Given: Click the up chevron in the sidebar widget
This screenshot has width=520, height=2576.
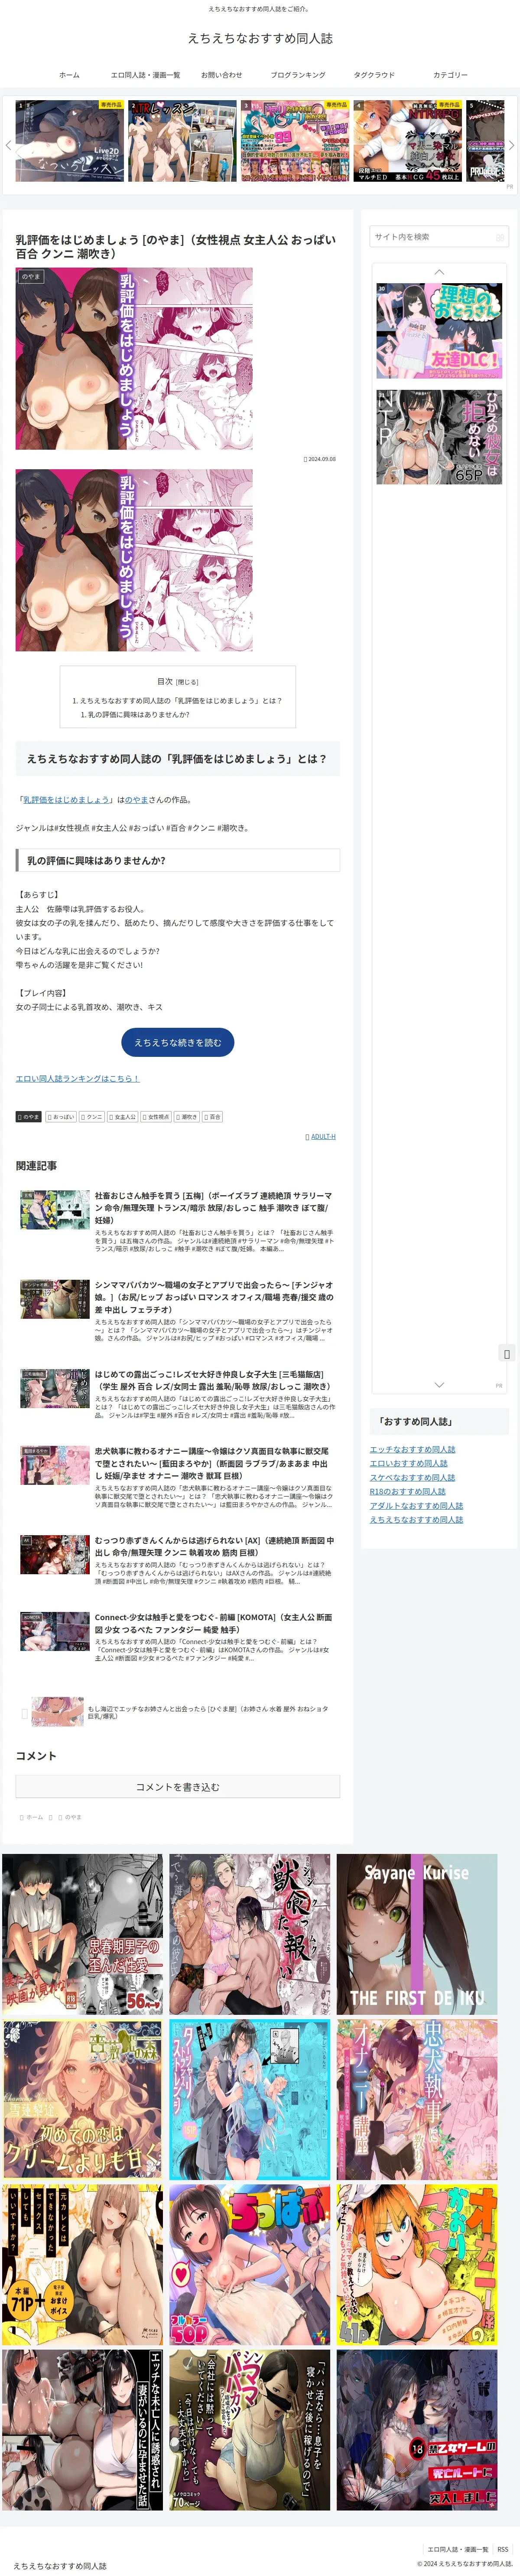Looking at the screenshot, I should pyautogui.click(x=439, y=272).
